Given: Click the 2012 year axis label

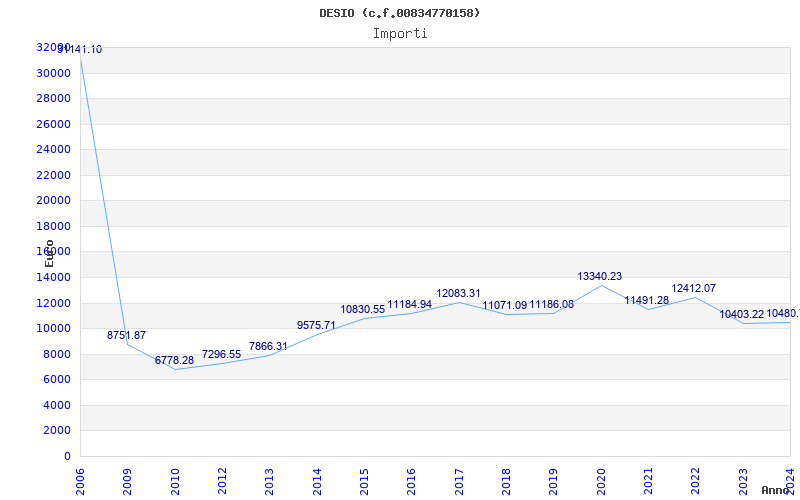Looking at the screenshot, I should 222,481.
